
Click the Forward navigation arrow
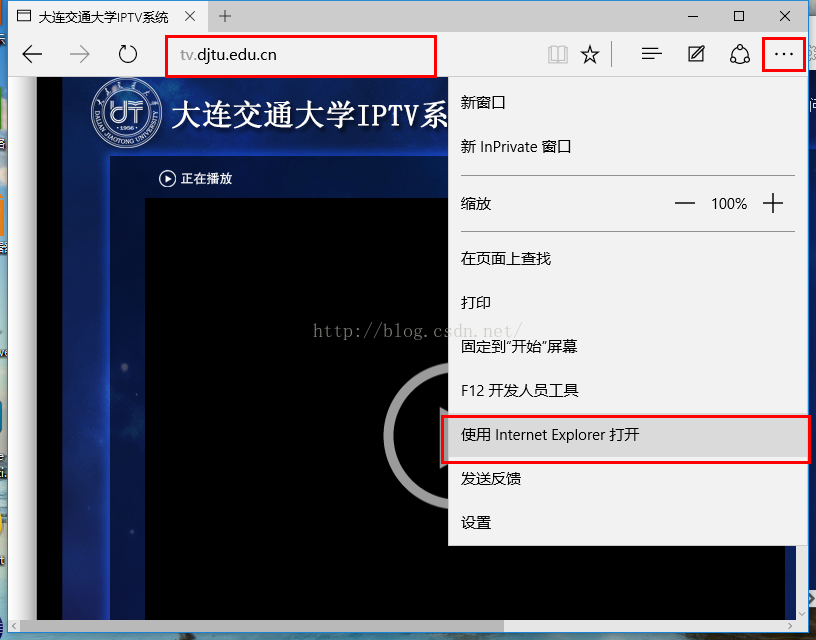click(80, 54)
